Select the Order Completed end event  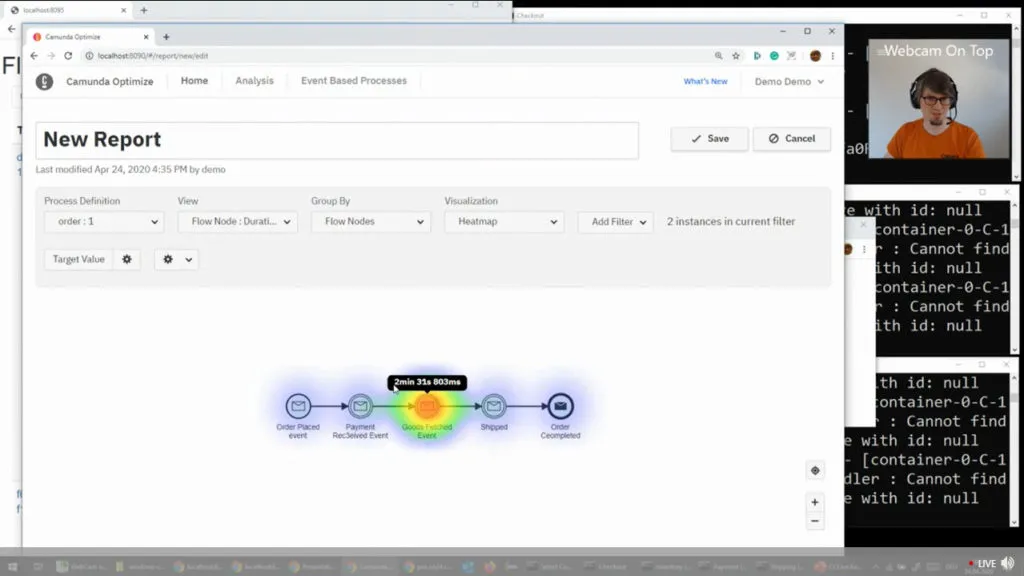coord(560,406)
